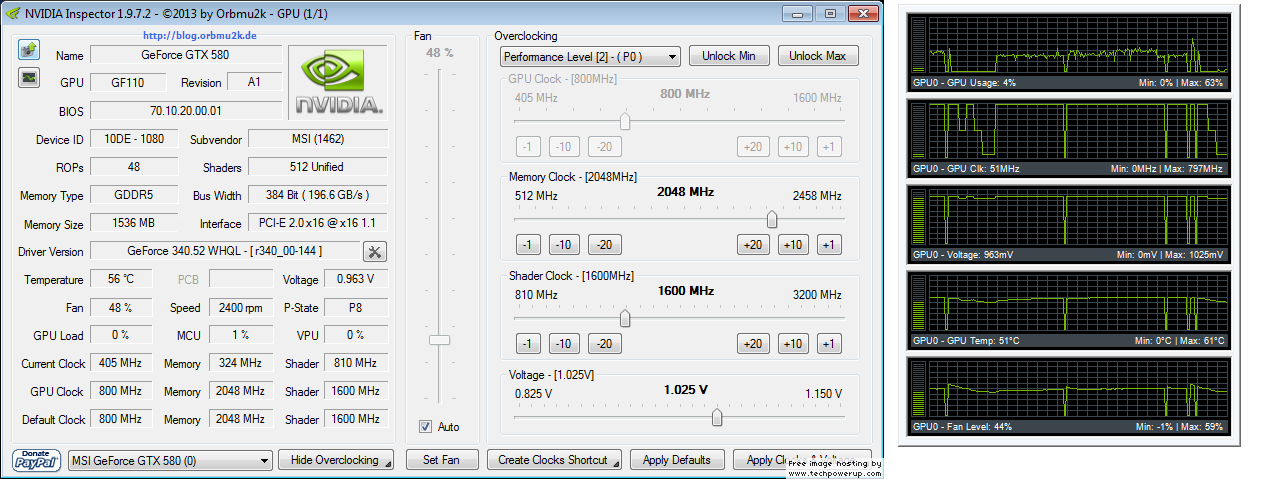Click the Interface value PCI-E 2.0 x16
Viewport: 1284px width, 494px height.
(x=318, y=223)
